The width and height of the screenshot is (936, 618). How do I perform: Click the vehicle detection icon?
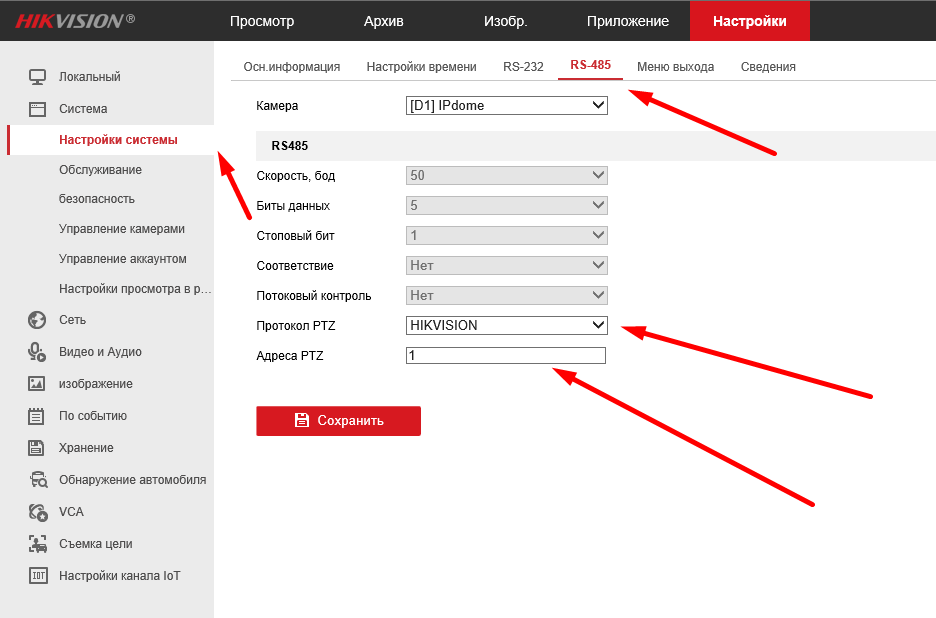point(38,480)
